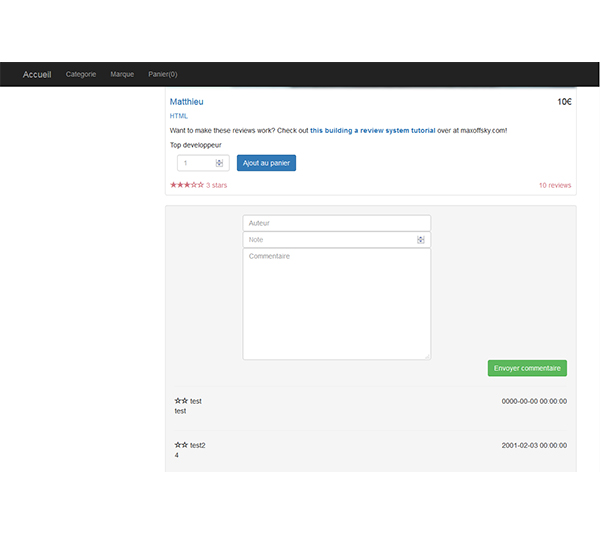The height and width of the screenshot is (533, 600).
Task: Go to Marque in the navbar
Action: pyautogui.click(x=122, y=74)
